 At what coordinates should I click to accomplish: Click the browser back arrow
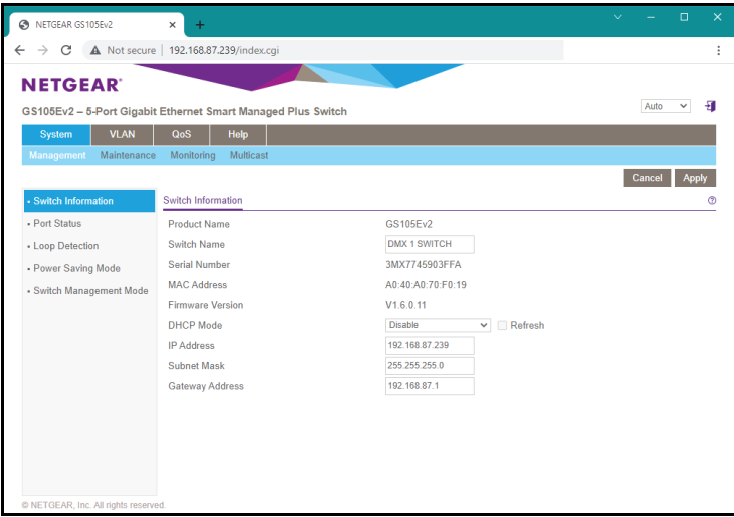(x=20, y=50)
